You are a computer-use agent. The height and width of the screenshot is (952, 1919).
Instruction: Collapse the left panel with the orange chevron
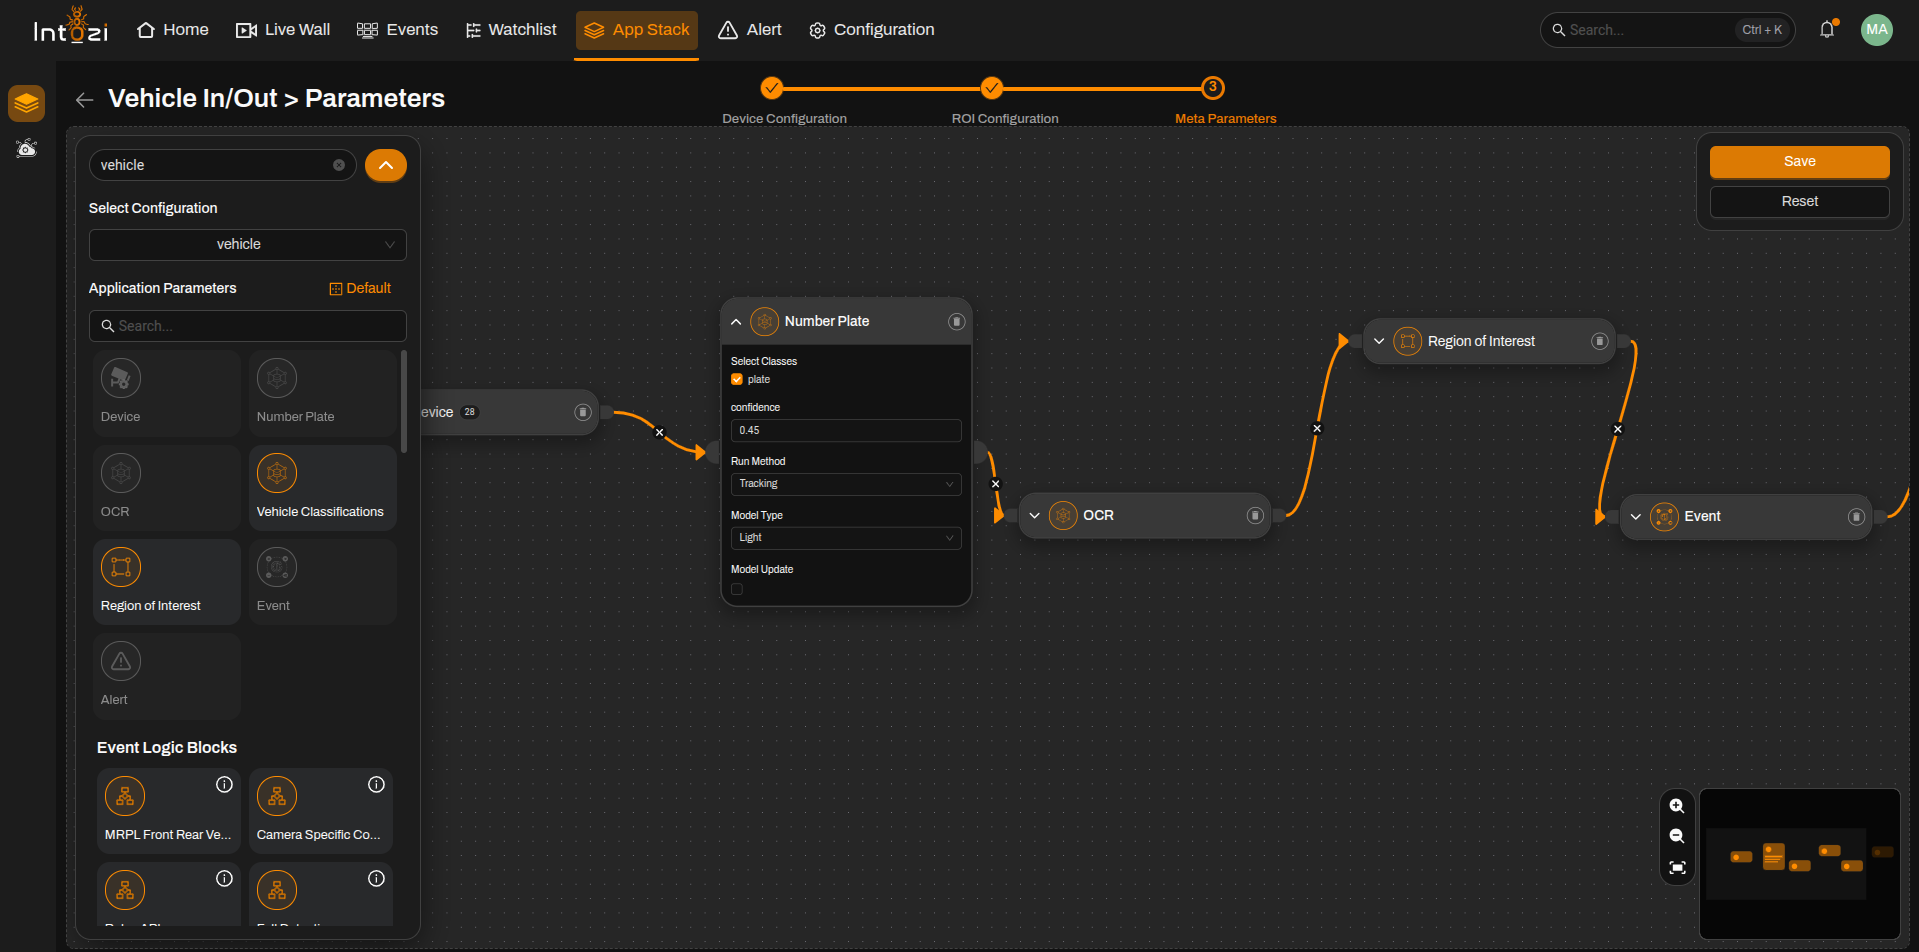[x=386, y=165]
